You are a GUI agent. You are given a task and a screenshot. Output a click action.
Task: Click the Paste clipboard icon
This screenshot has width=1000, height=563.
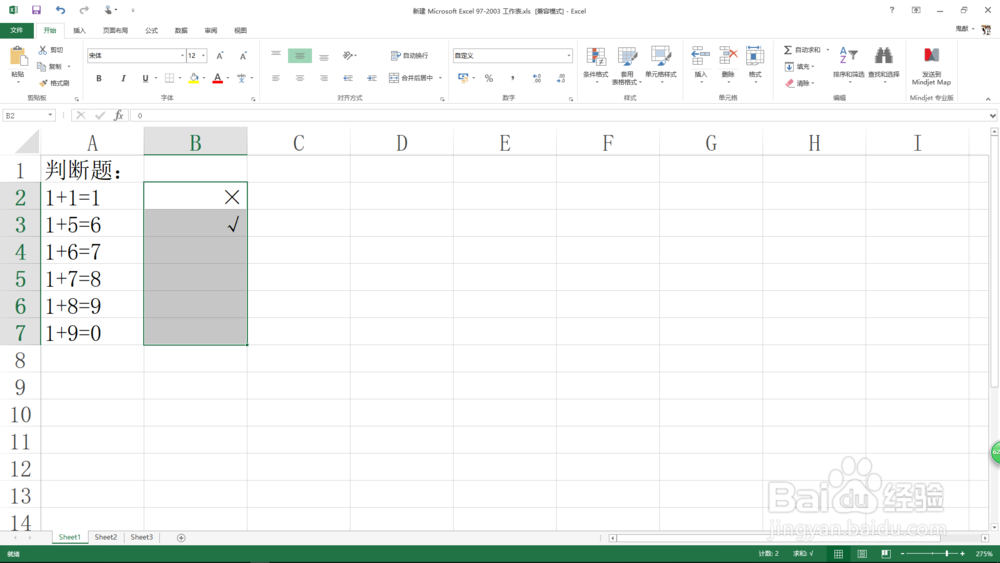click(x=18, y=57)
